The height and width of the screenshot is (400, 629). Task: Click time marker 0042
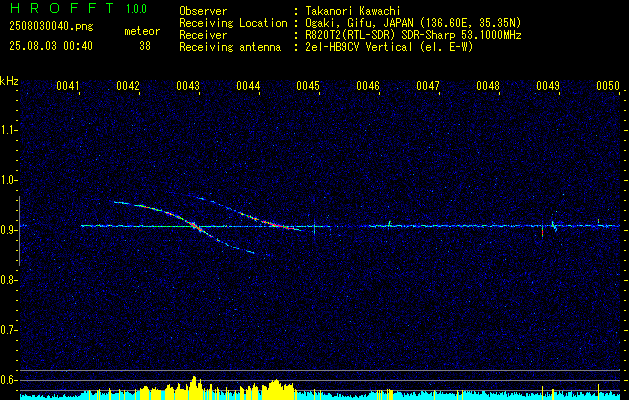pyautogui.click(x=128, y=86)
